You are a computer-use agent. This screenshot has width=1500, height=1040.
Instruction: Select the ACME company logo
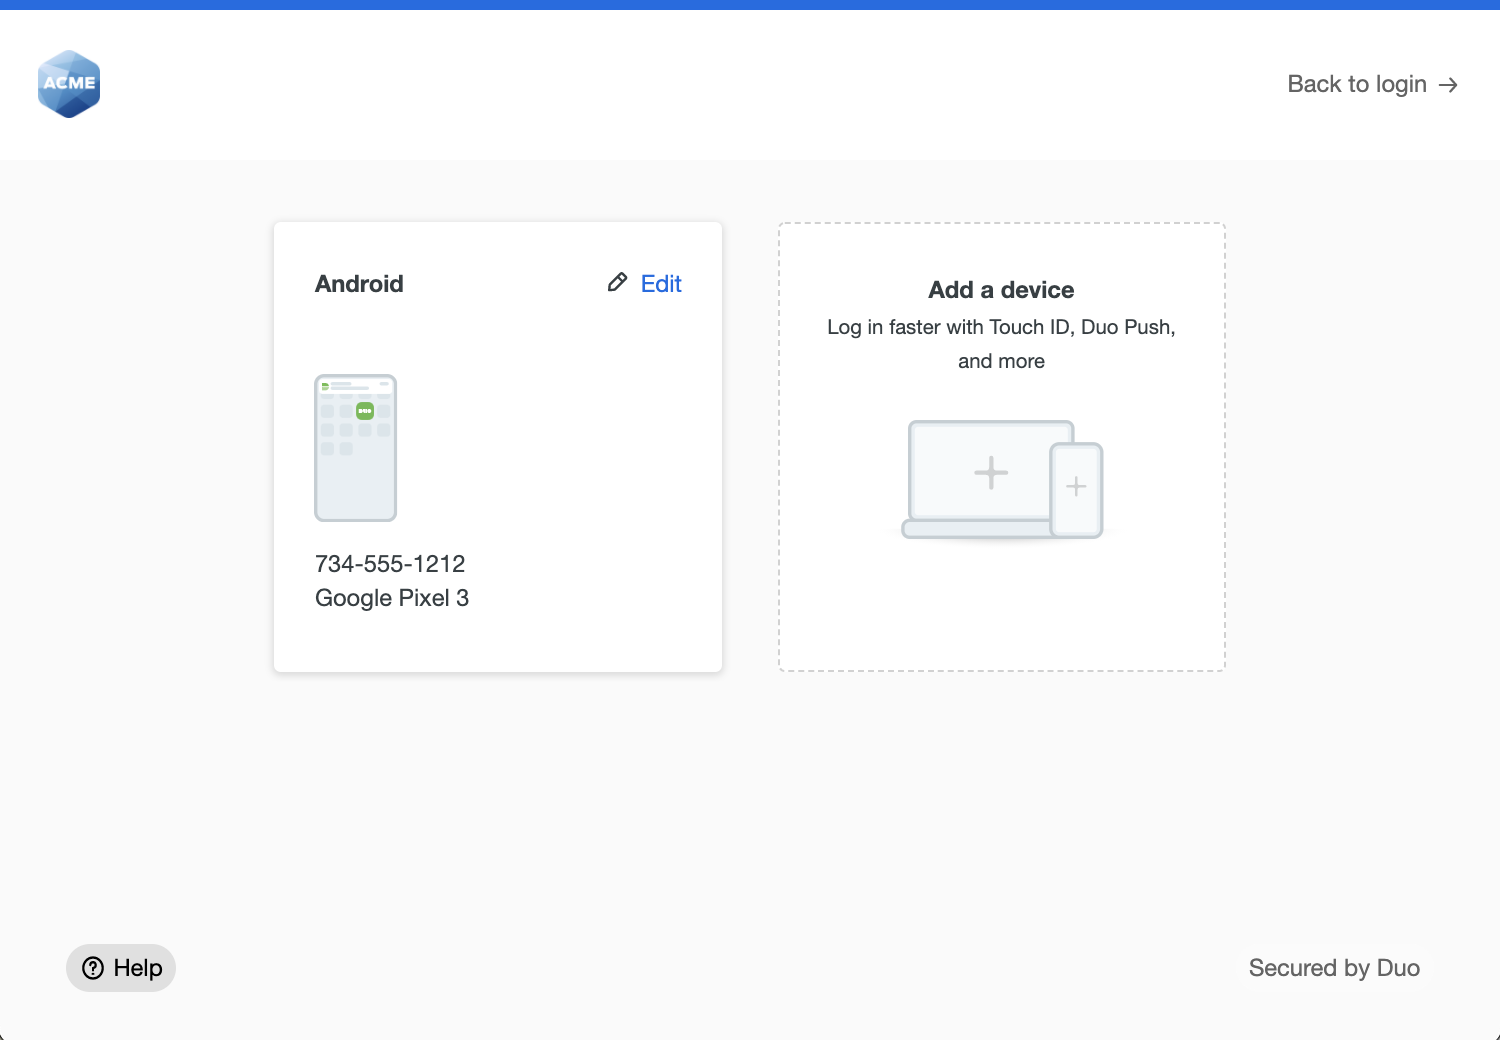(68, 84)
